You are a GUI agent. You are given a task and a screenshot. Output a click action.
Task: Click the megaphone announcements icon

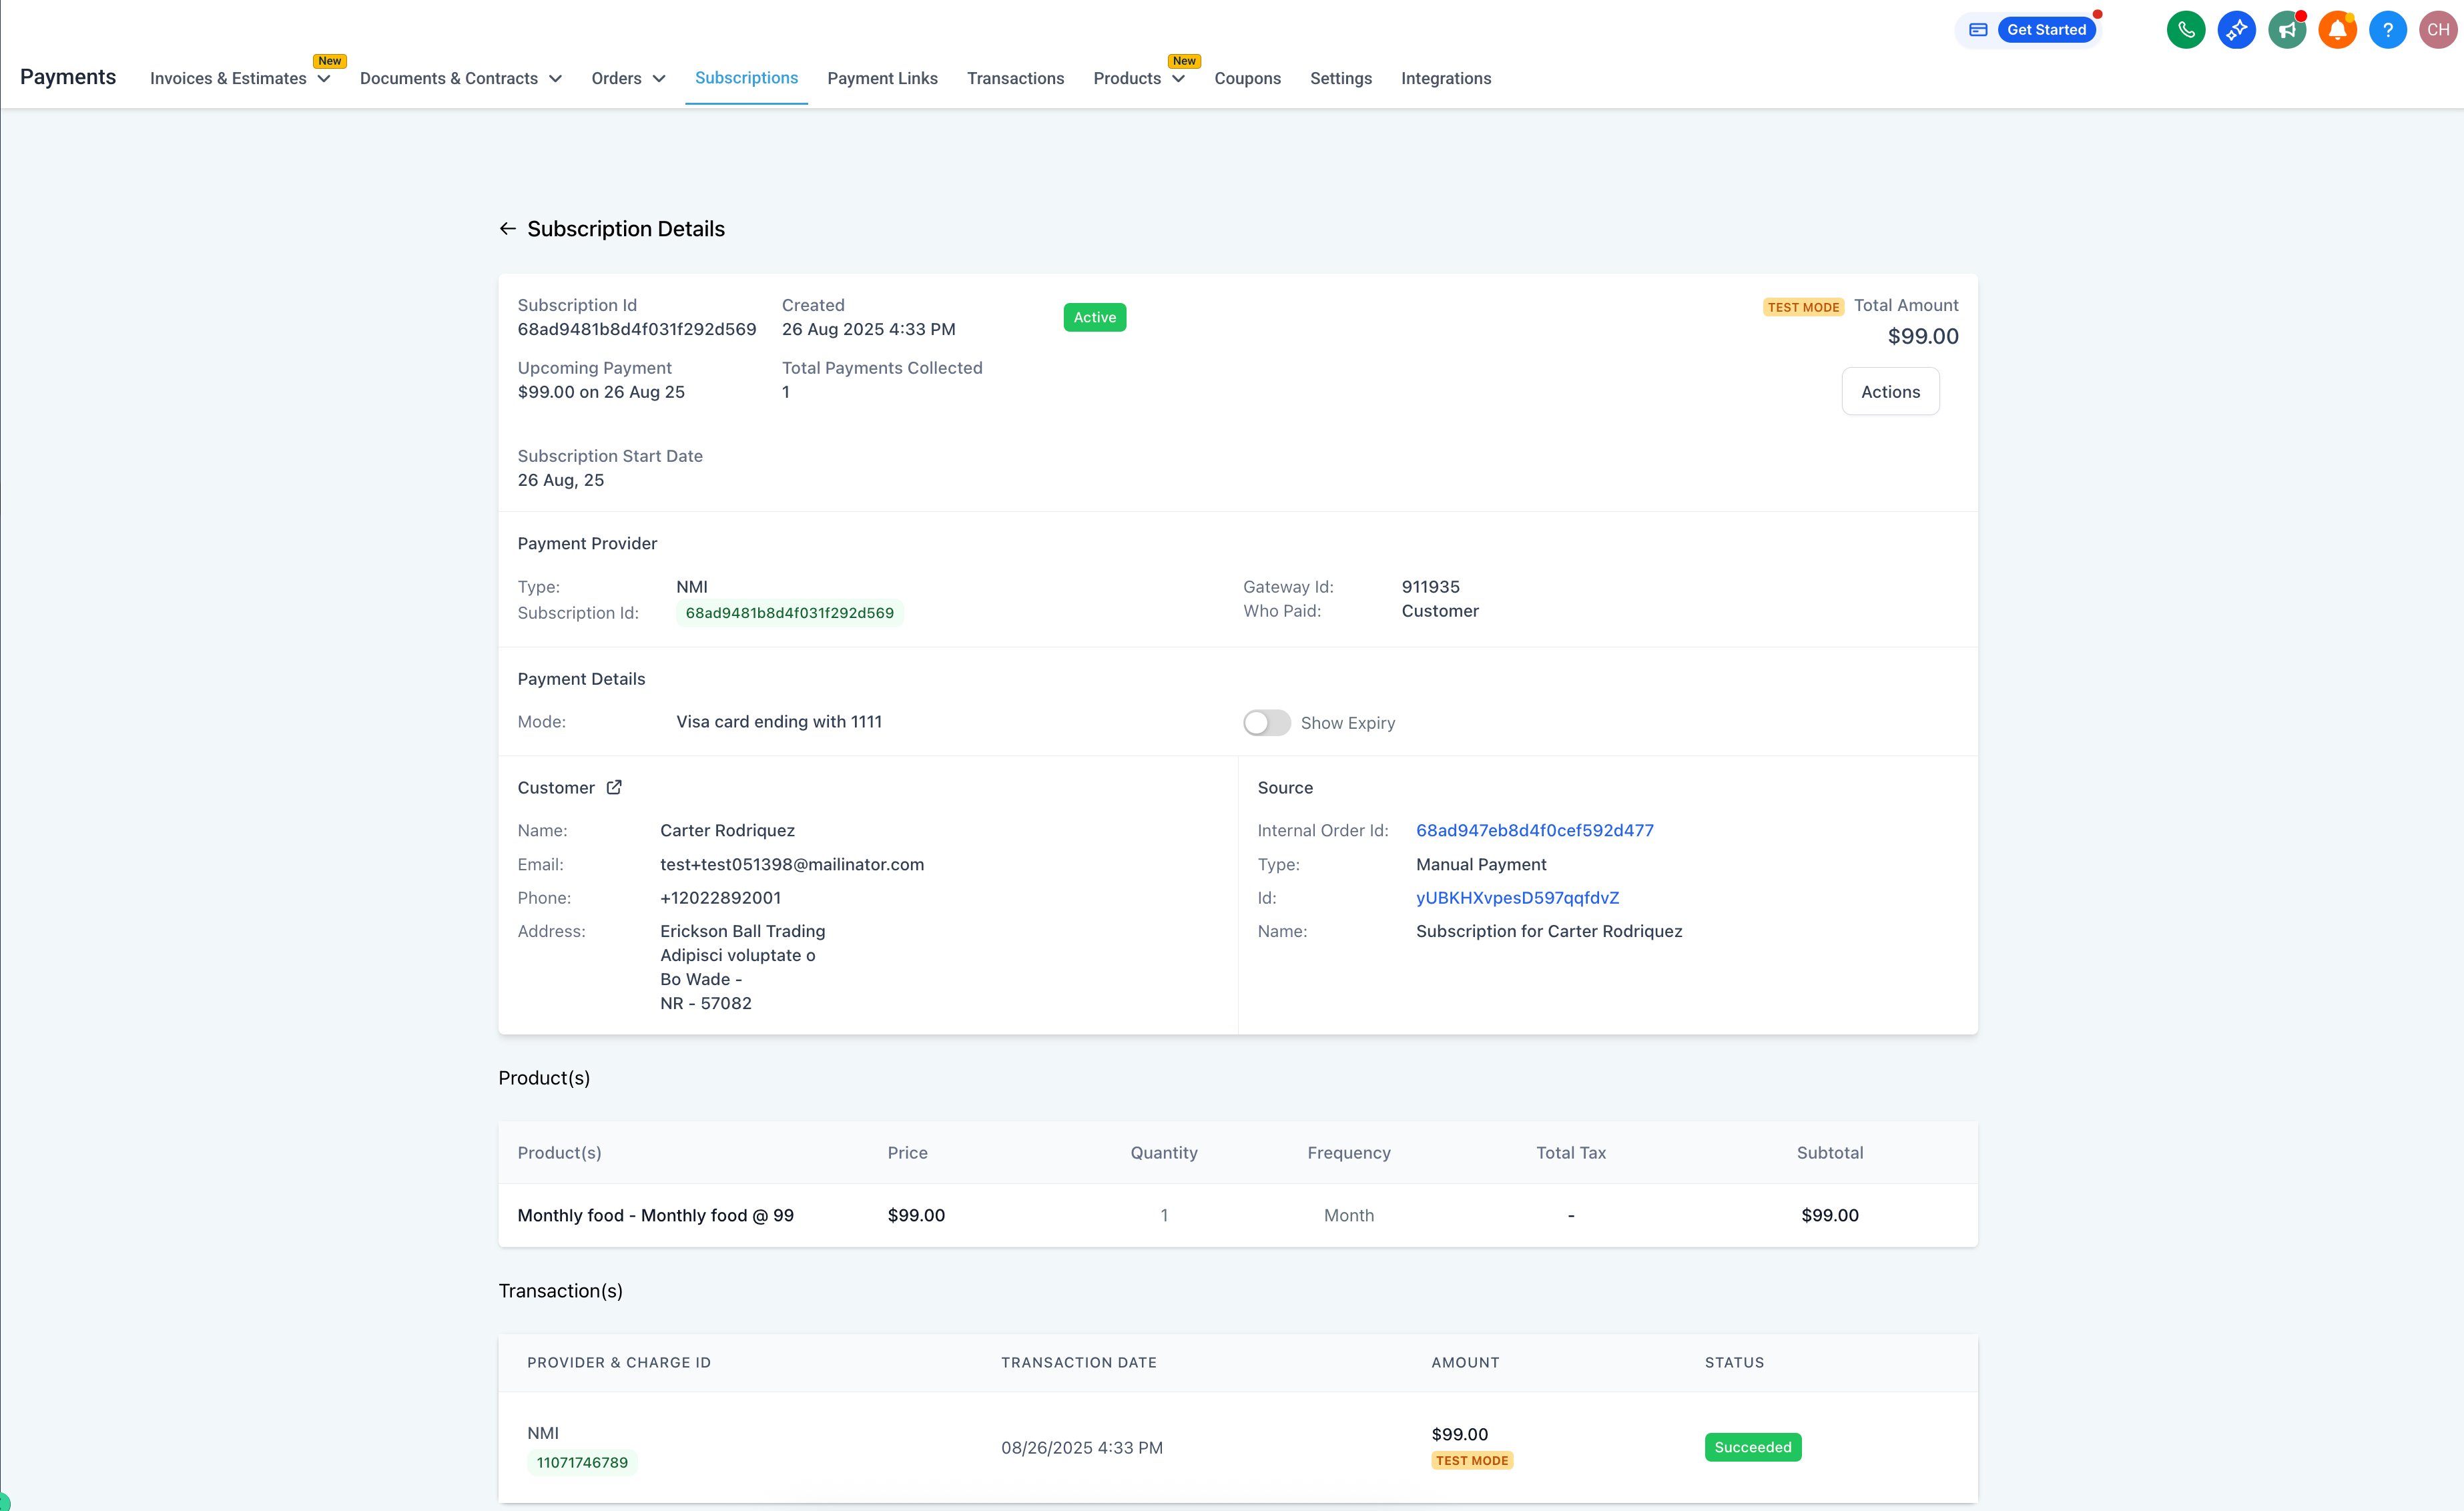2286,30
